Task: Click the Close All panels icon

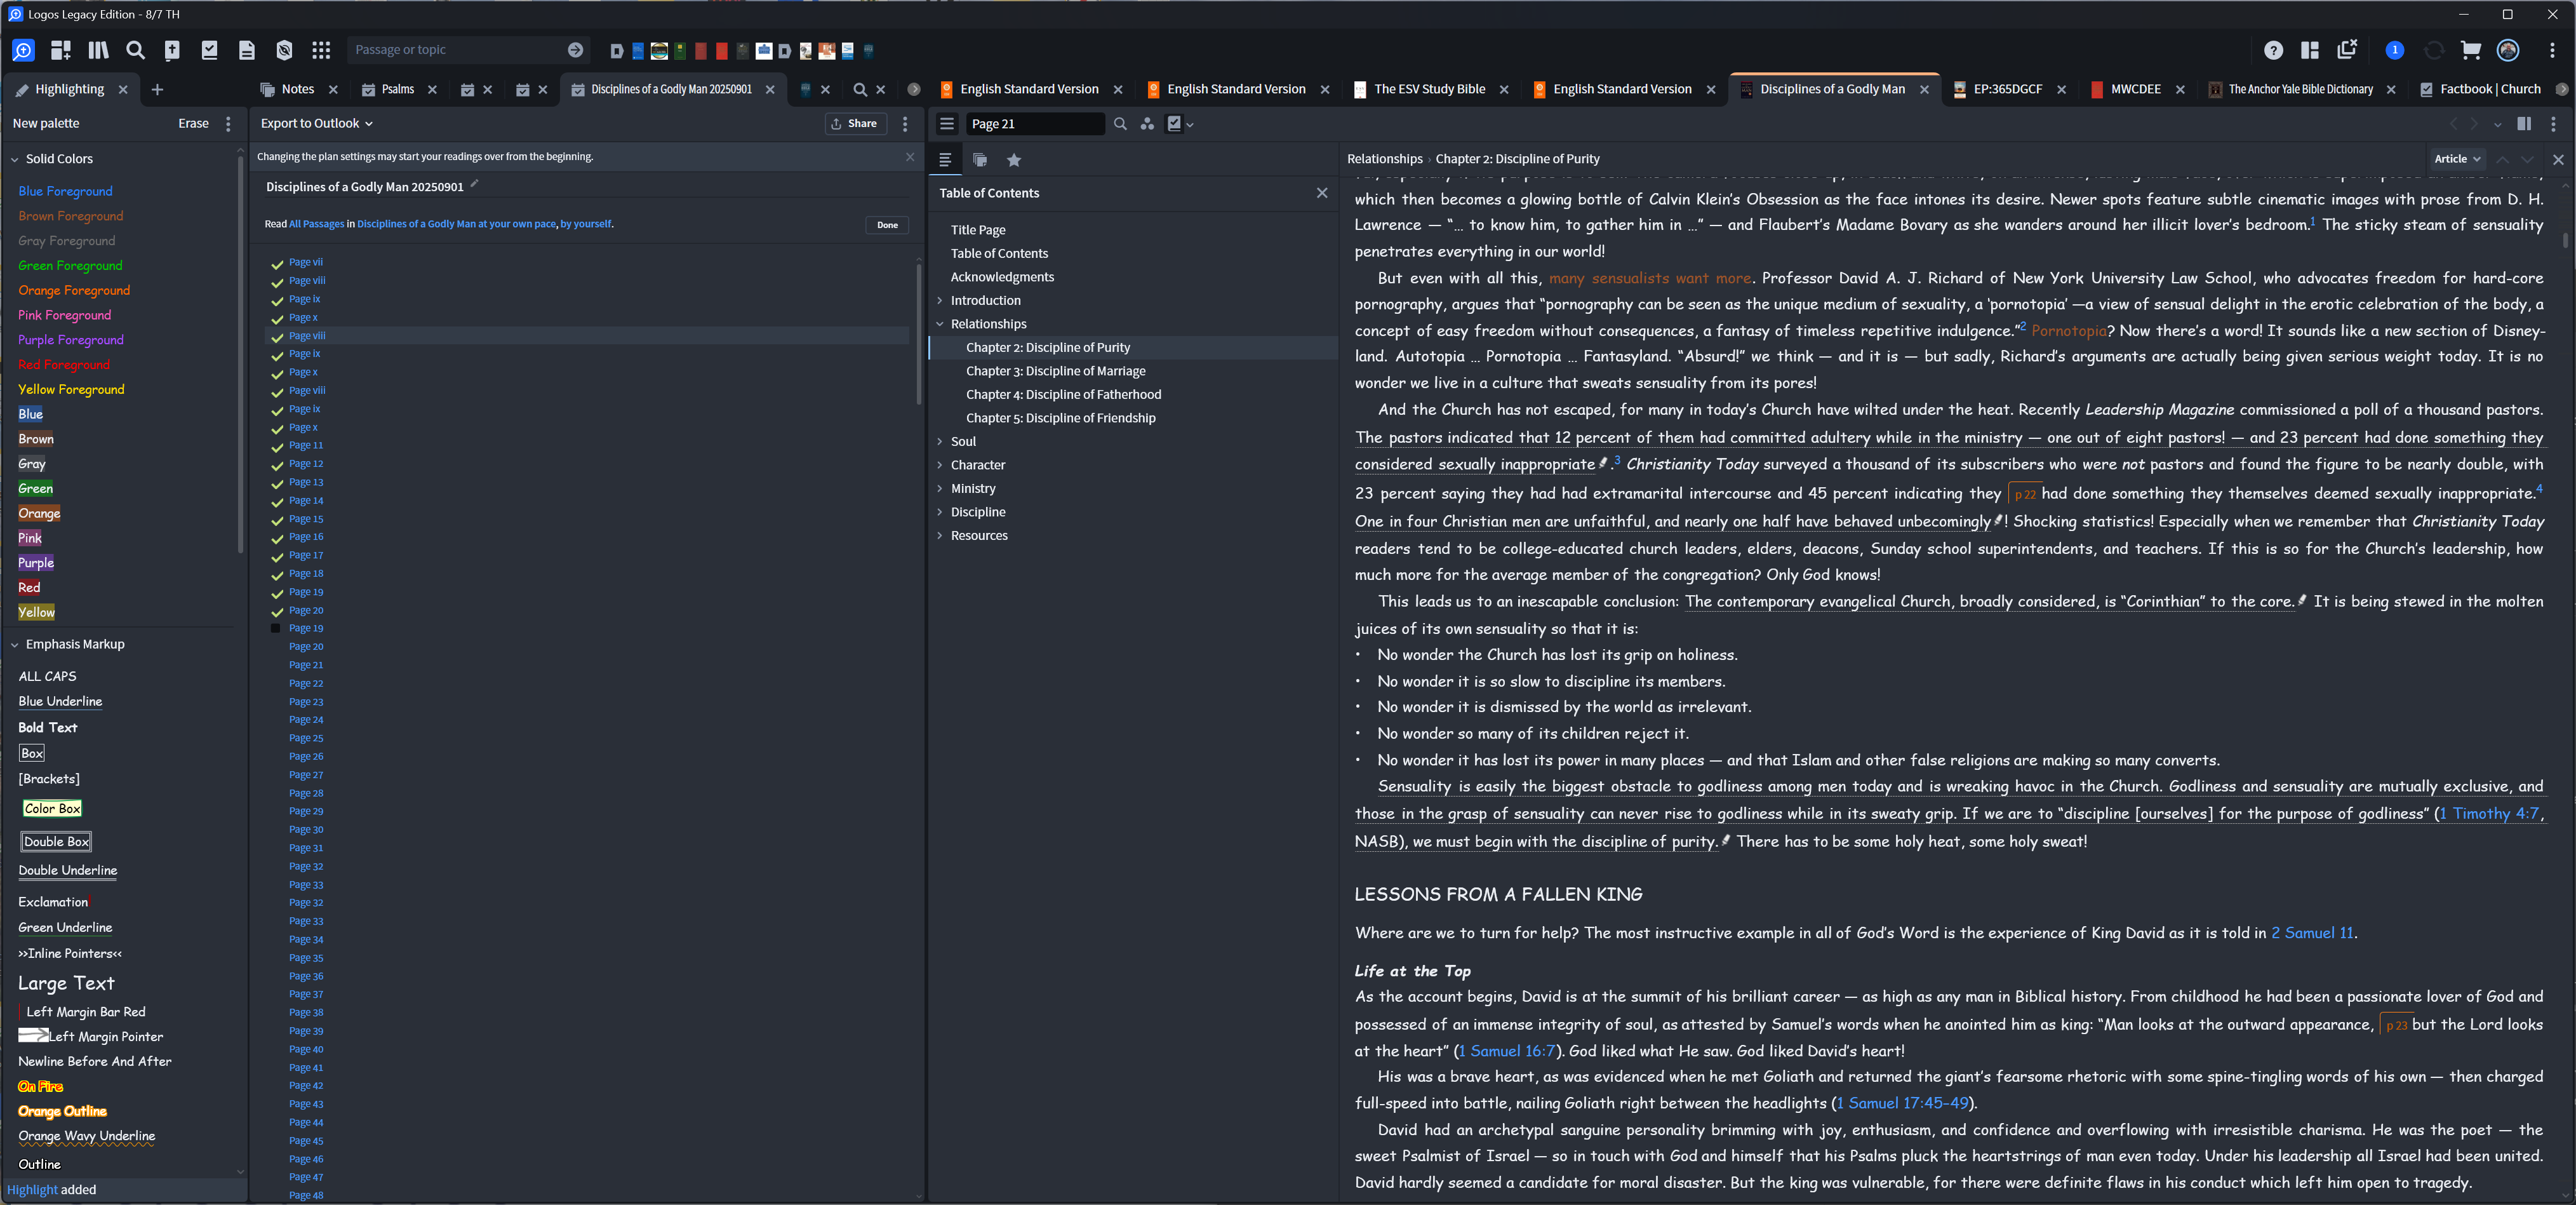Action: point(2347,49)
